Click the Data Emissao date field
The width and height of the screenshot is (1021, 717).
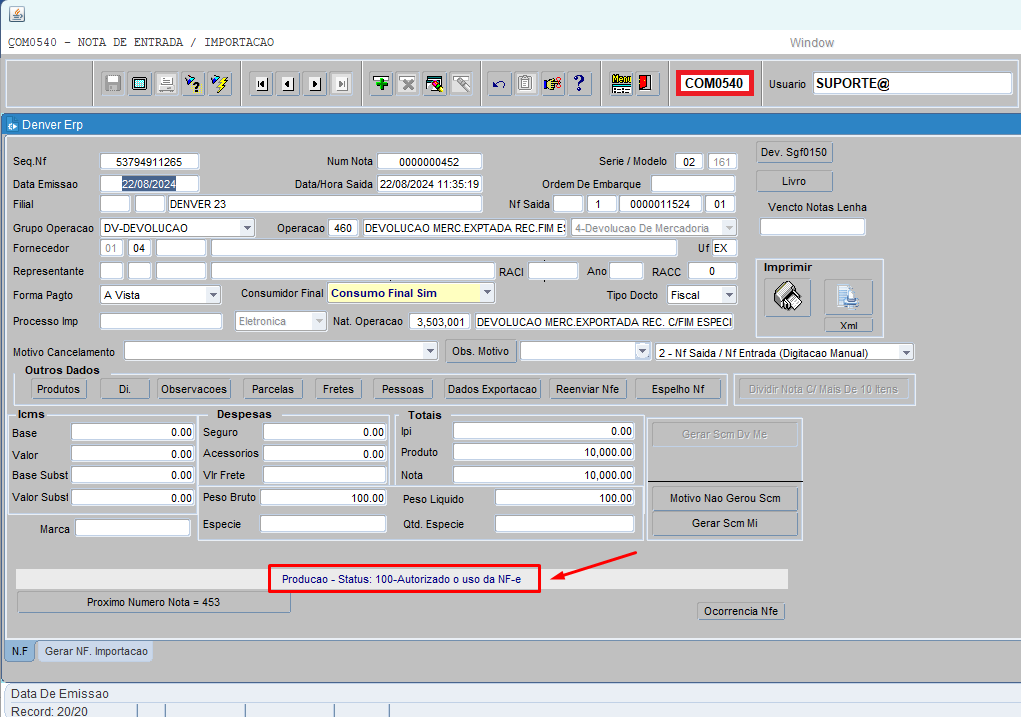[x=149, y=184]
